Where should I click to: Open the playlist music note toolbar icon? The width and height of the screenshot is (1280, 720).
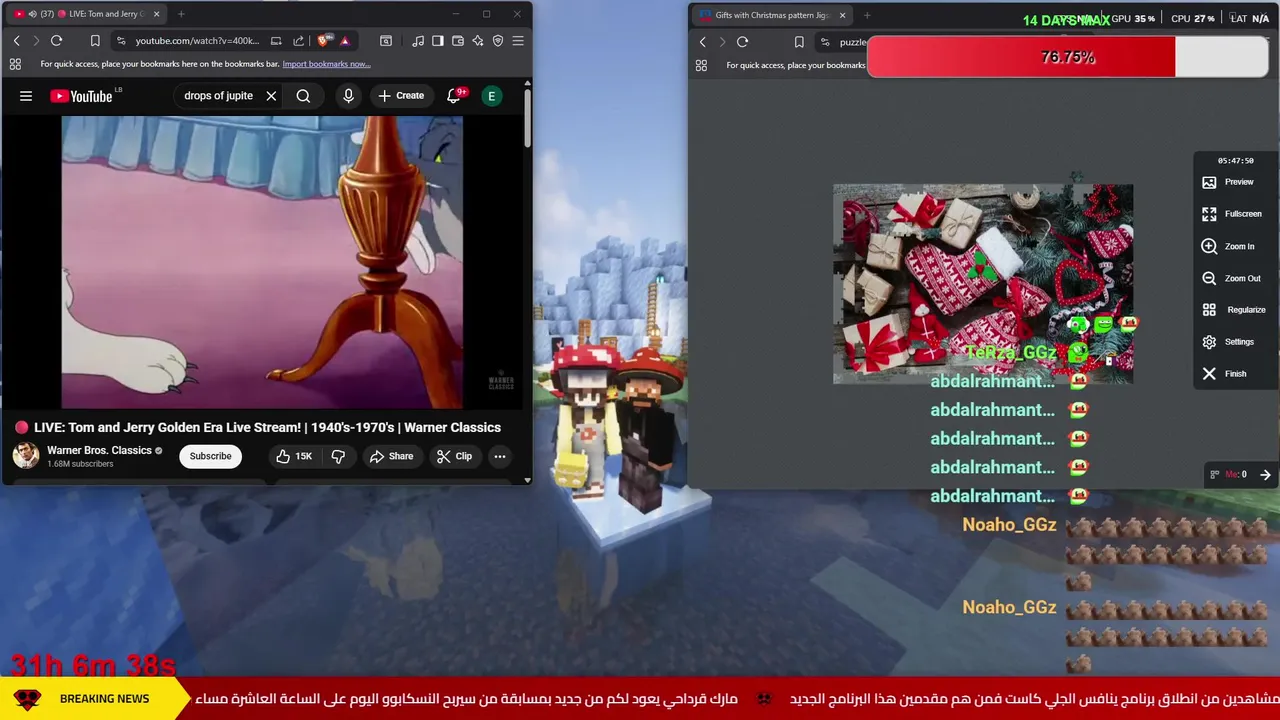pos(417,41)
